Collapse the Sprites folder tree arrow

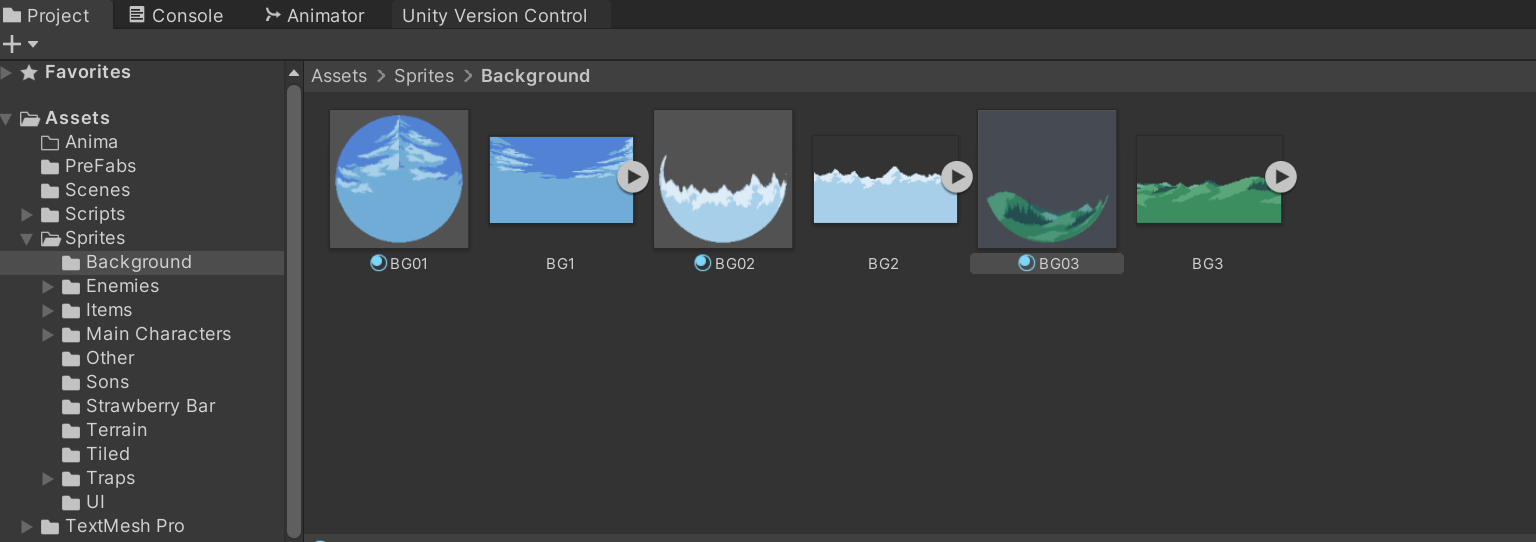27,239
